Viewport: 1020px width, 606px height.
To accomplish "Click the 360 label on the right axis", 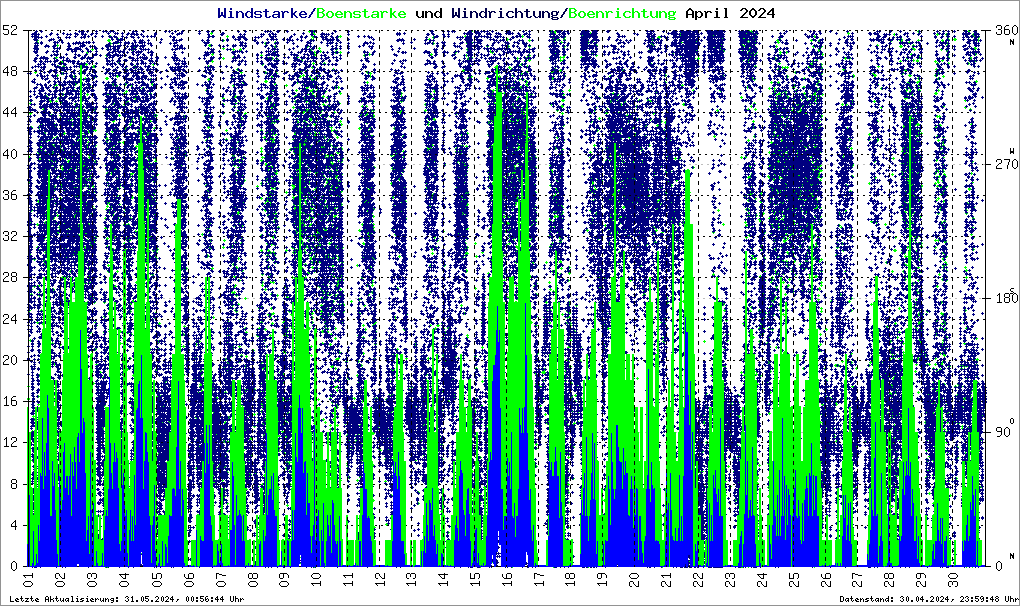I will click(1001, 31).
